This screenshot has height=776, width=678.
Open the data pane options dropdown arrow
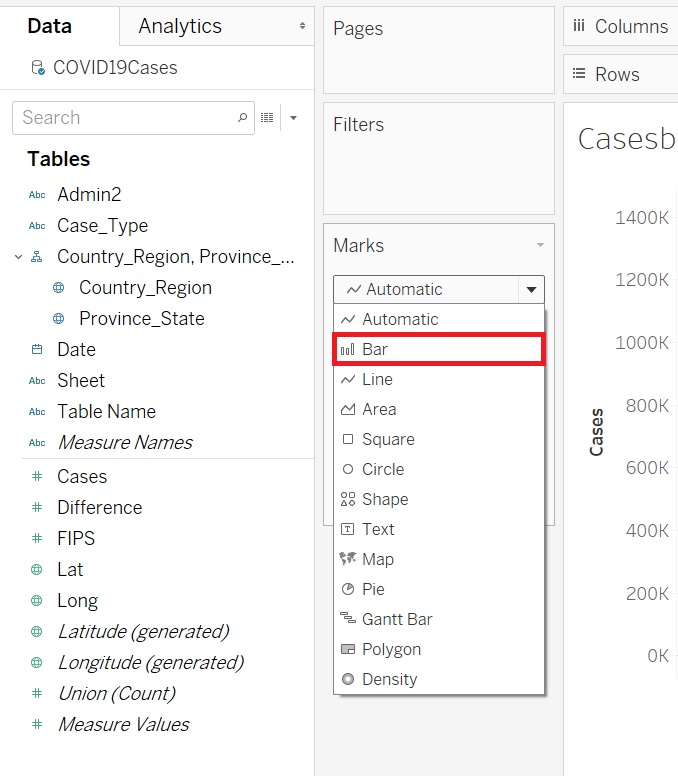293,118
